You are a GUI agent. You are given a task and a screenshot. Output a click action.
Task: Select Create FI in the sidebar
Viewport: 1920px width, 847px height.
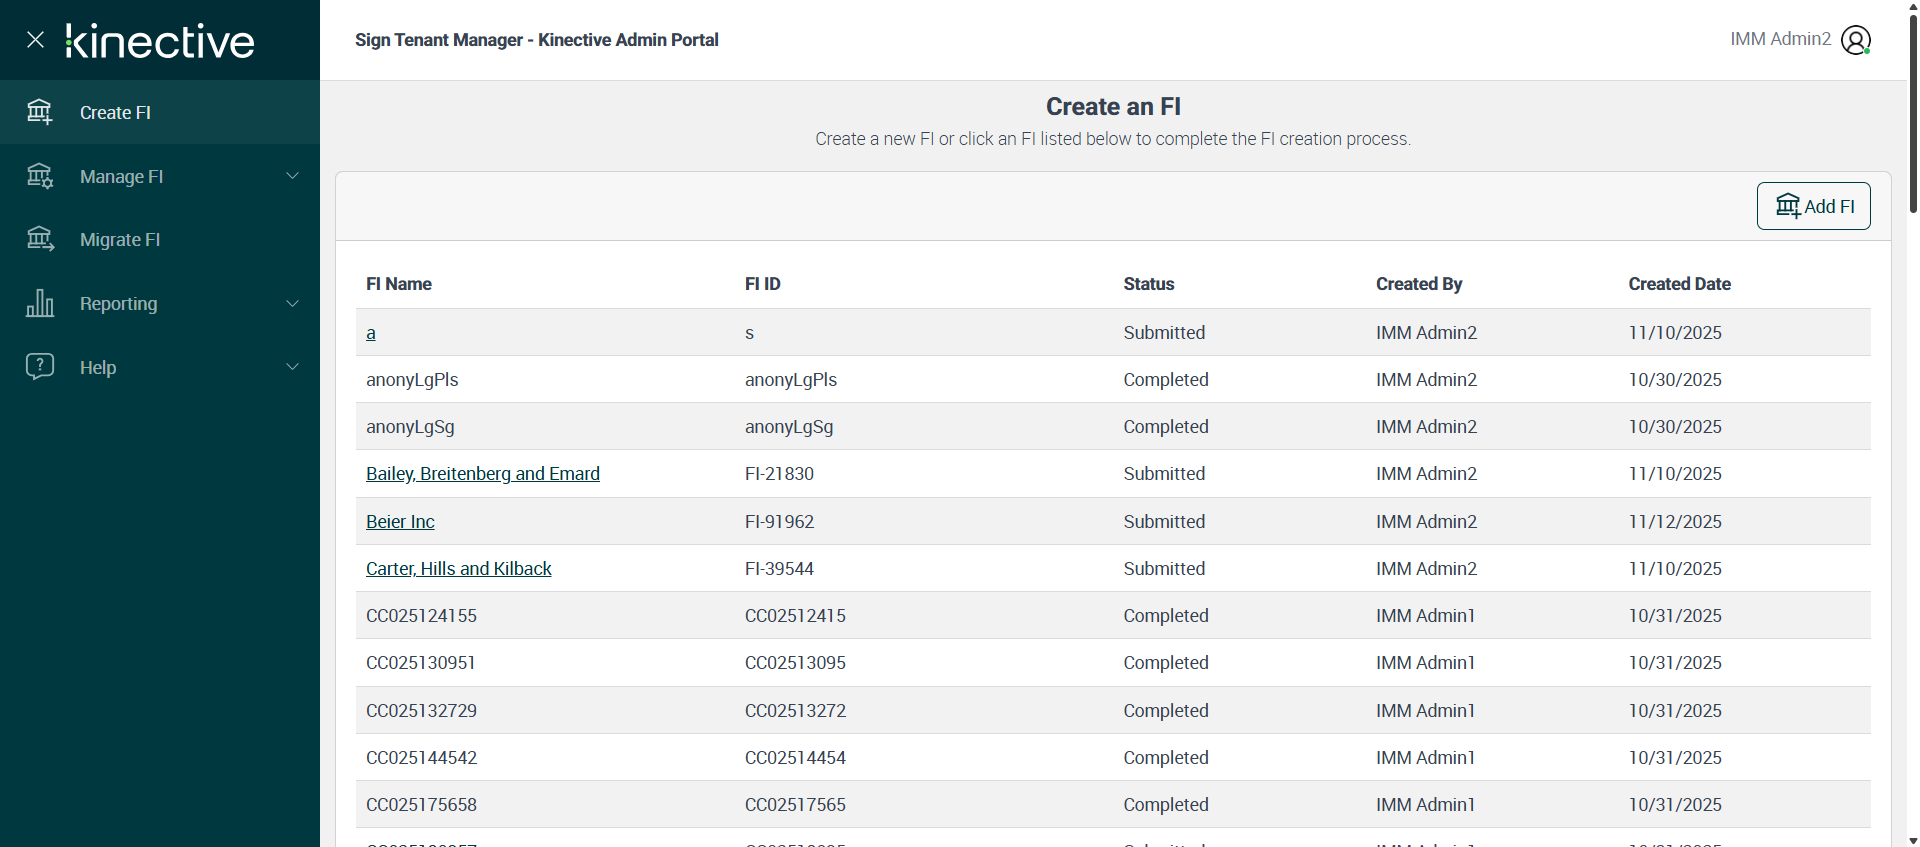[115, 113]
